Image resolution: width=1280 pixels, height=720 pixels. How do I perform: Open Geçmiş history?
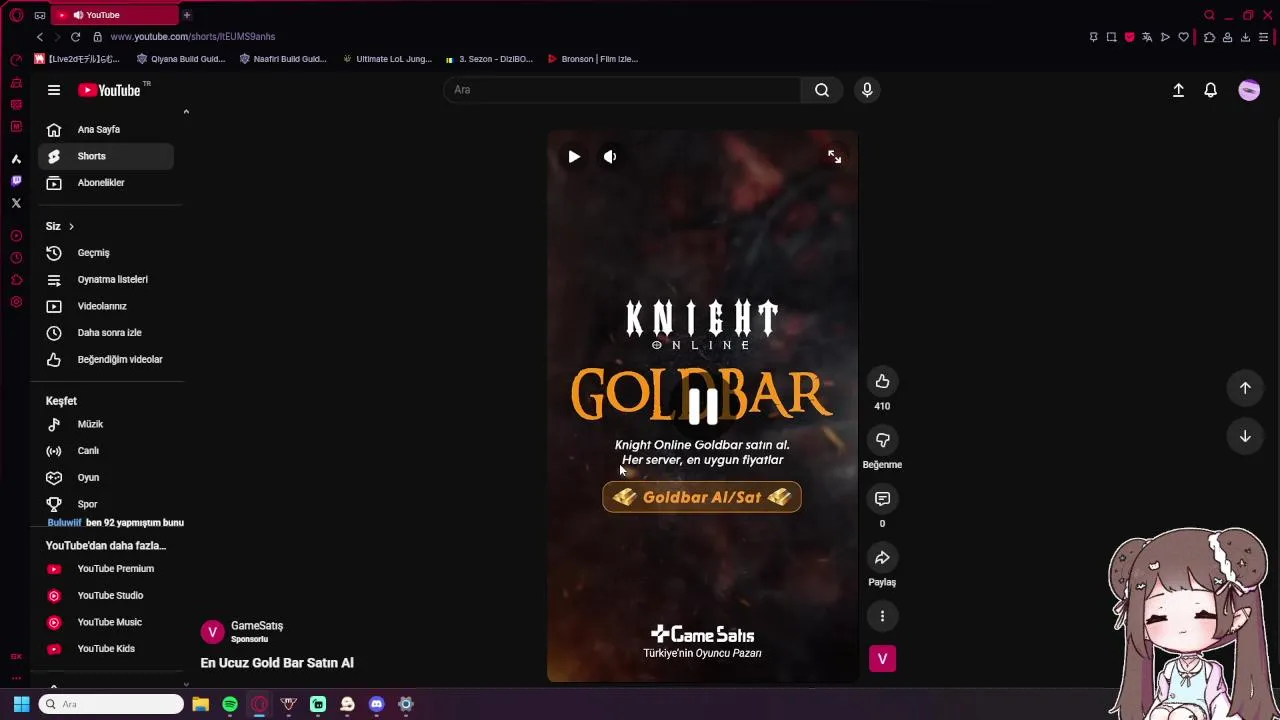coord(106,253)
